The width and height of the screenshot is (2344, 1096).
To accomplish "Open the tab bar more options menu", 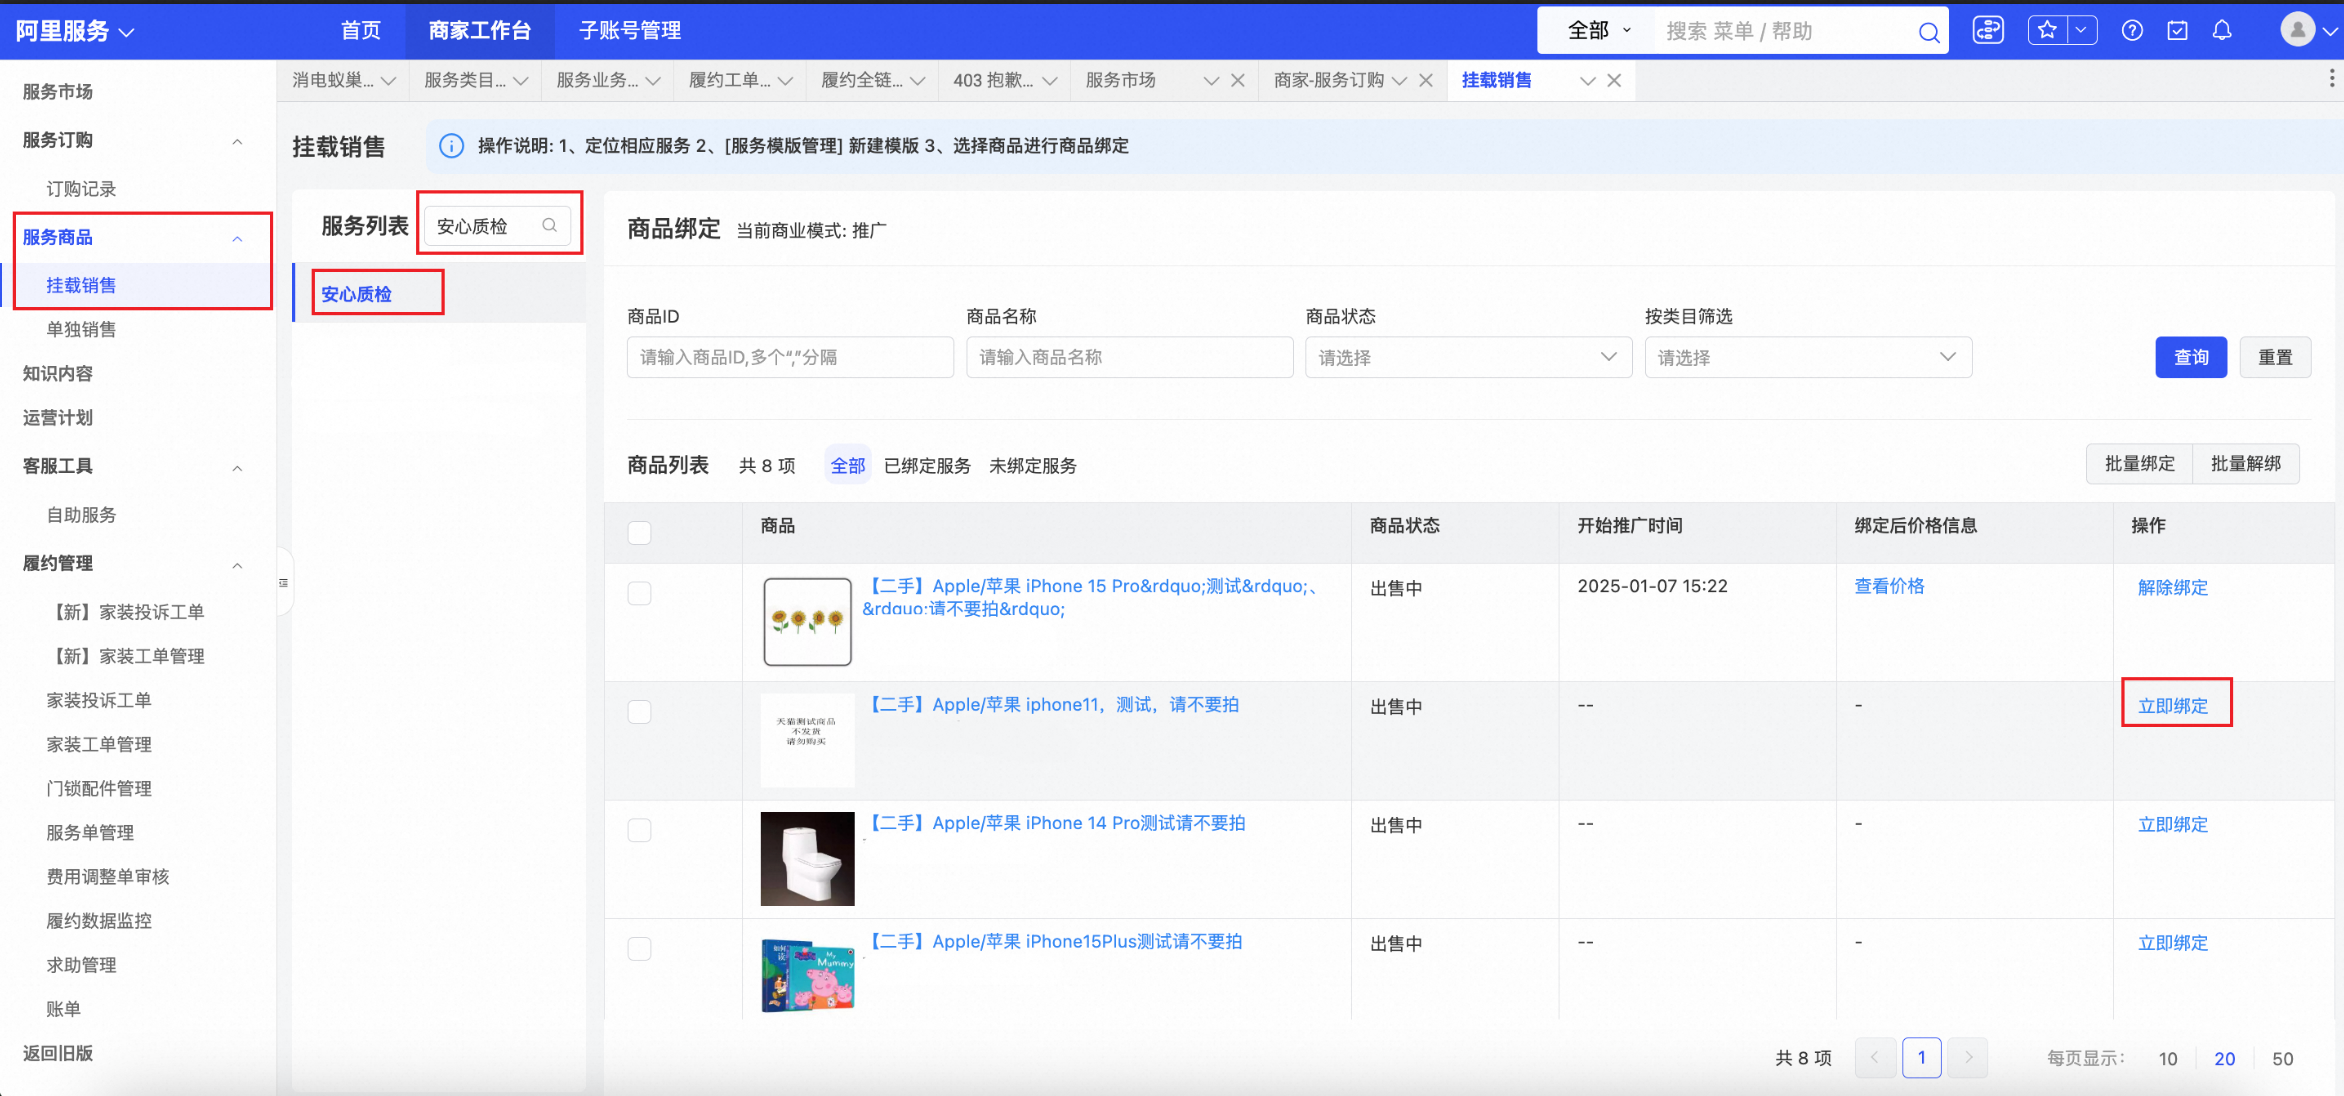I will click(x=2331, y=79).
